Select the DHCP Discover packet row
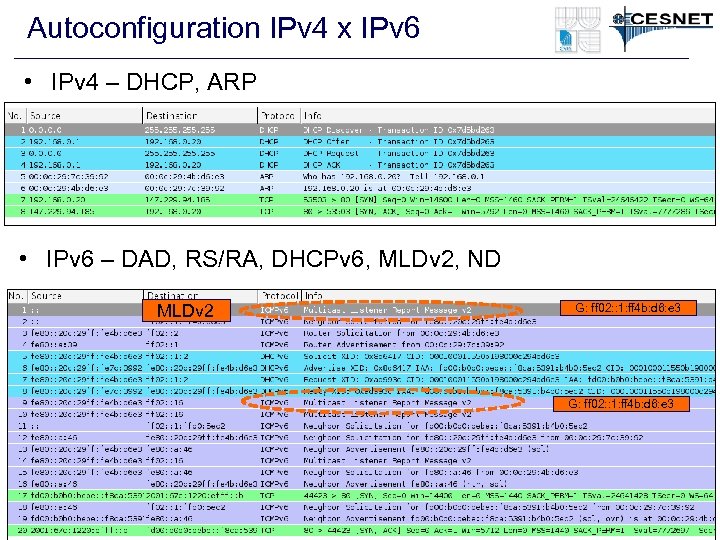Viewport: 720px width, 540px height. [360, 130]
